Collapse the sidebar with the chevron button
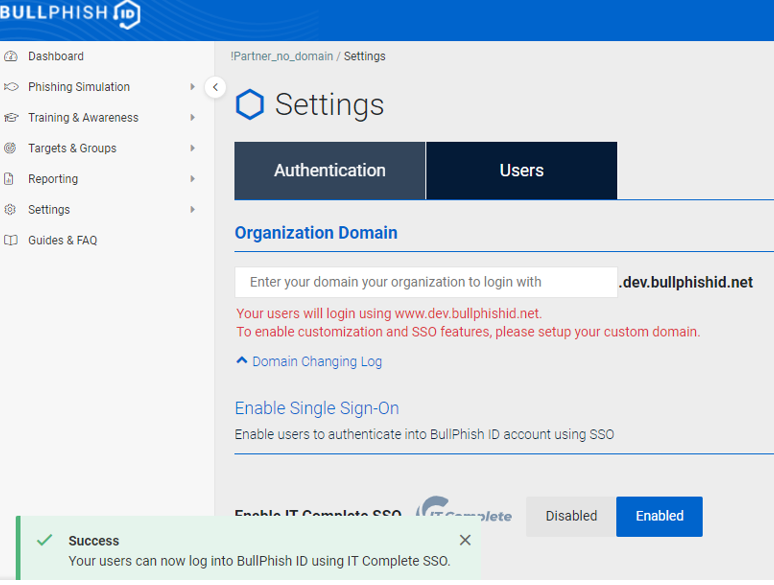The height and width of the screenshot is (585, 774). [215, 87]
